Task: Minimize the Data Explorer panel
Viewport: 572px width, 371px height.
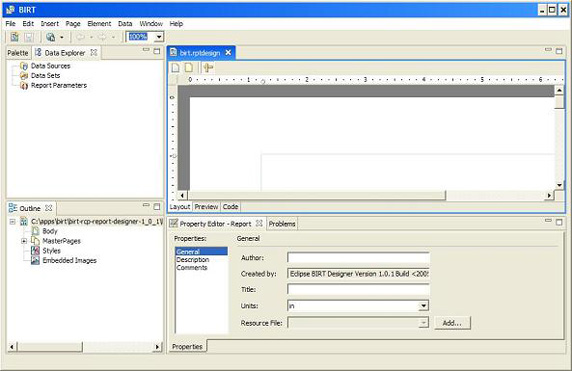Action: tap(146, 50)
